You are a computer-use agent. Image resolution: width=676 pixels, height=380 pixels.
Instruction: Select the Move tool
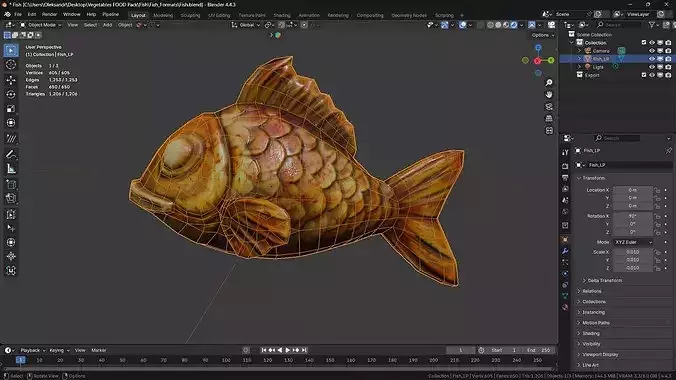tap(11, 80)
